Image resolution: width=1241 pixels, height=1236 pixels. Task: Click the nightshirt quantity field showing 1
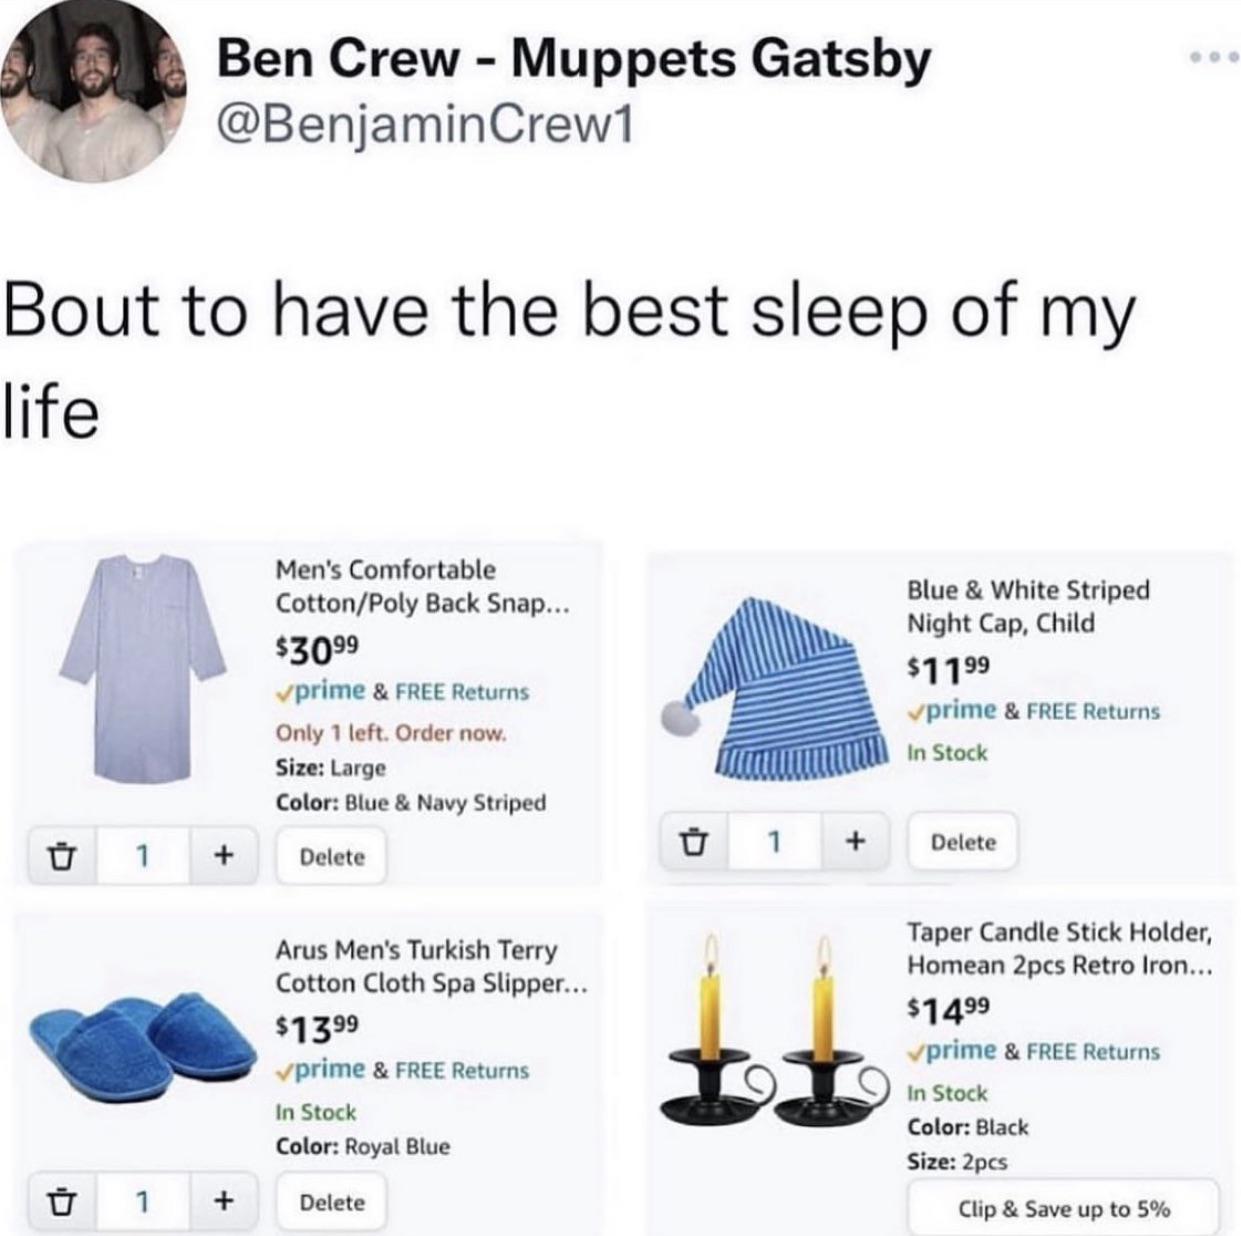(140, 857)
